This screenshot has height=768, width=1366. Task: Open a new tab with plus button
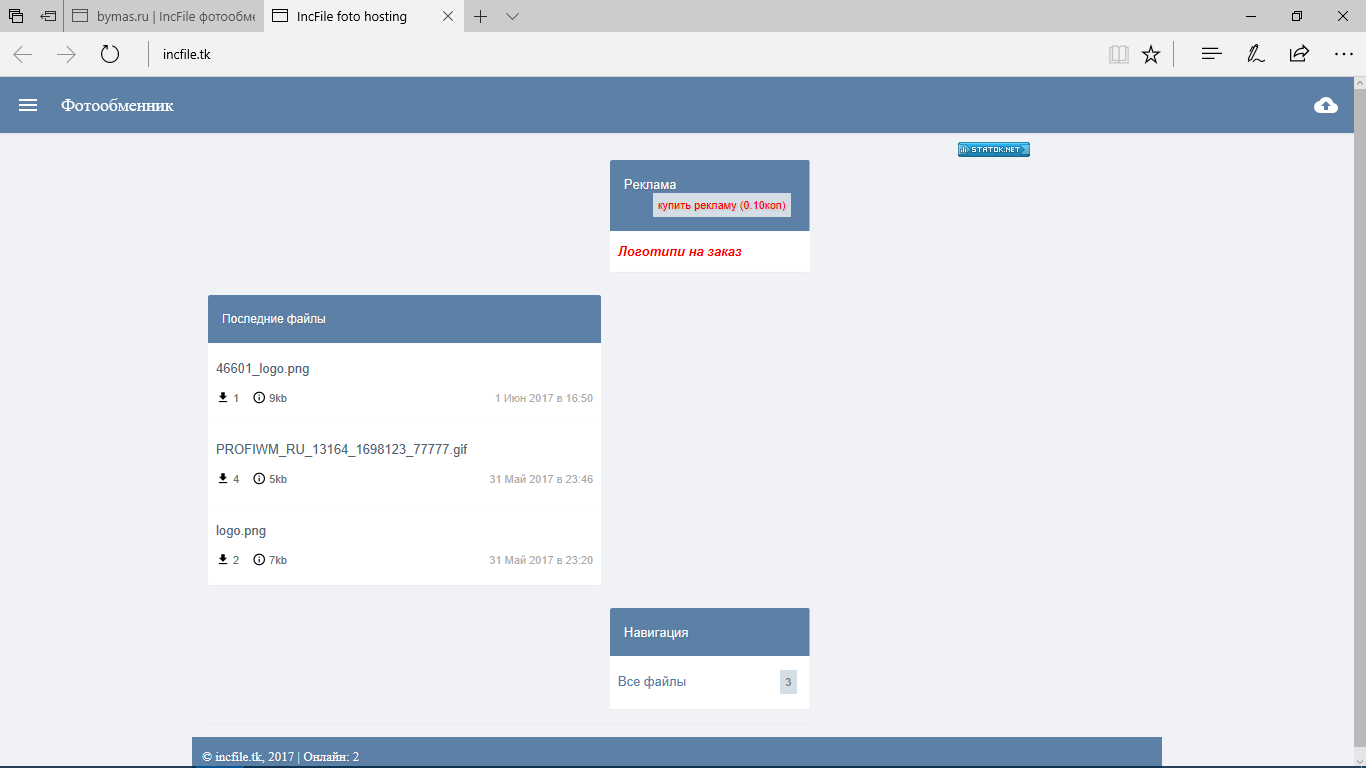click(481, 16)
